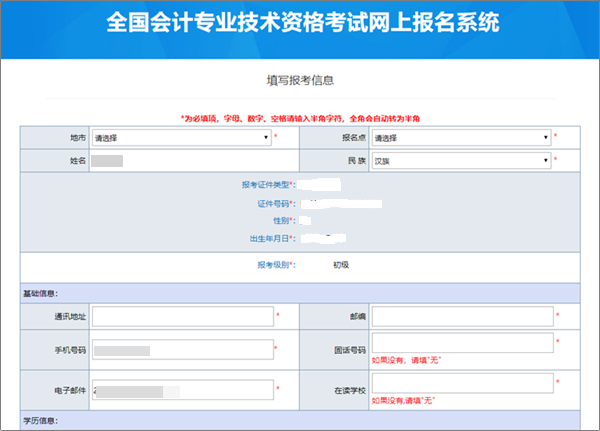Click the 通讯地址 label
Viewport: 600px width, 431px height.
click(x=70, y=317)
